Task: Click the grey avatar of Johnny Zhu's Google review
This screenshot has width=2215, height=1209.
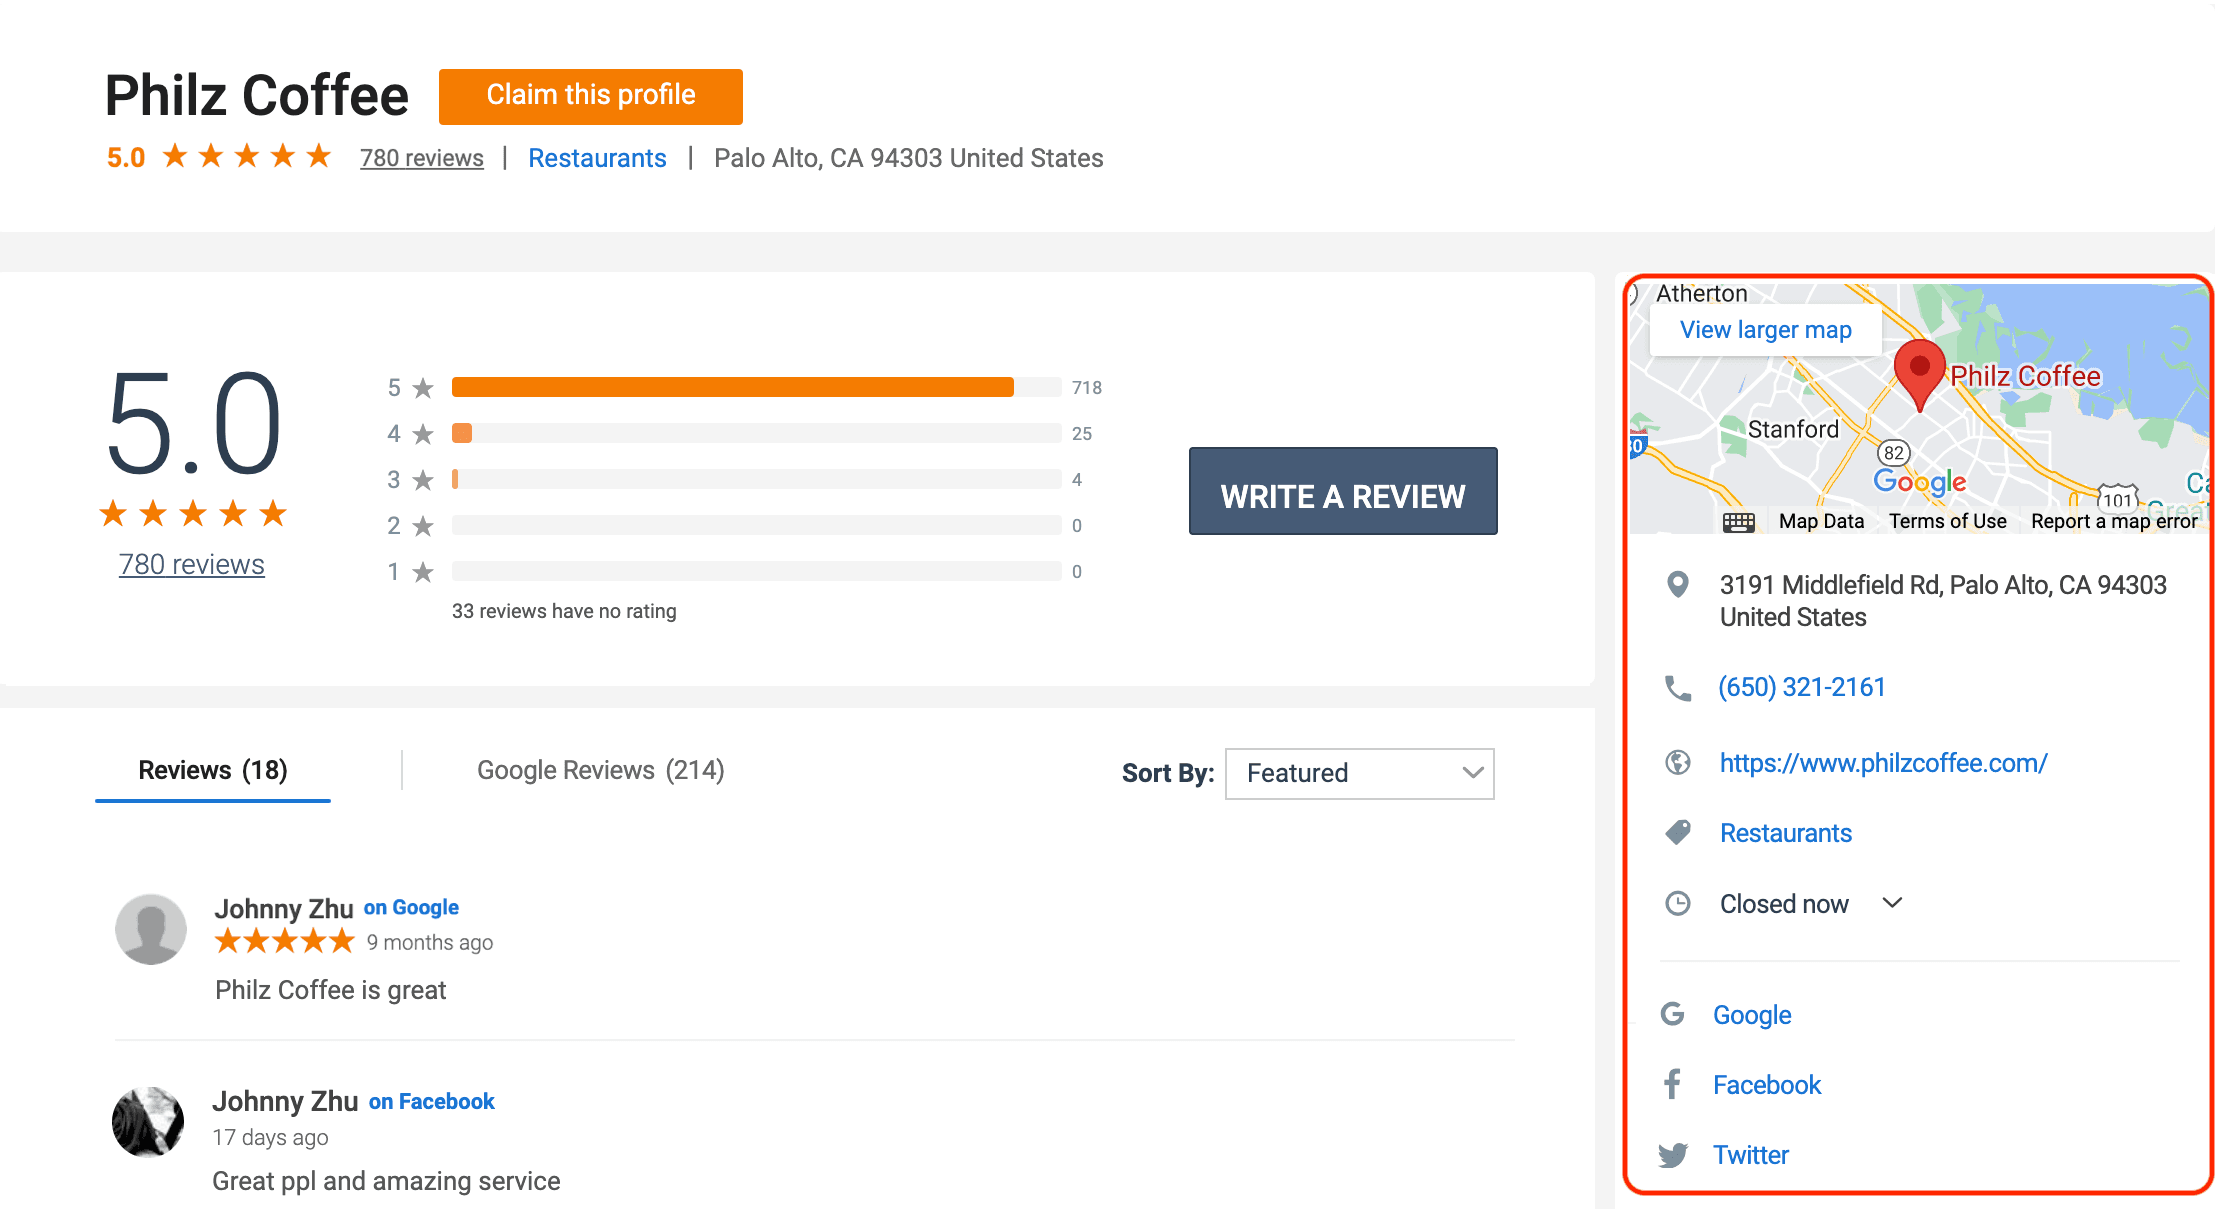Action: tap(151, 929)
